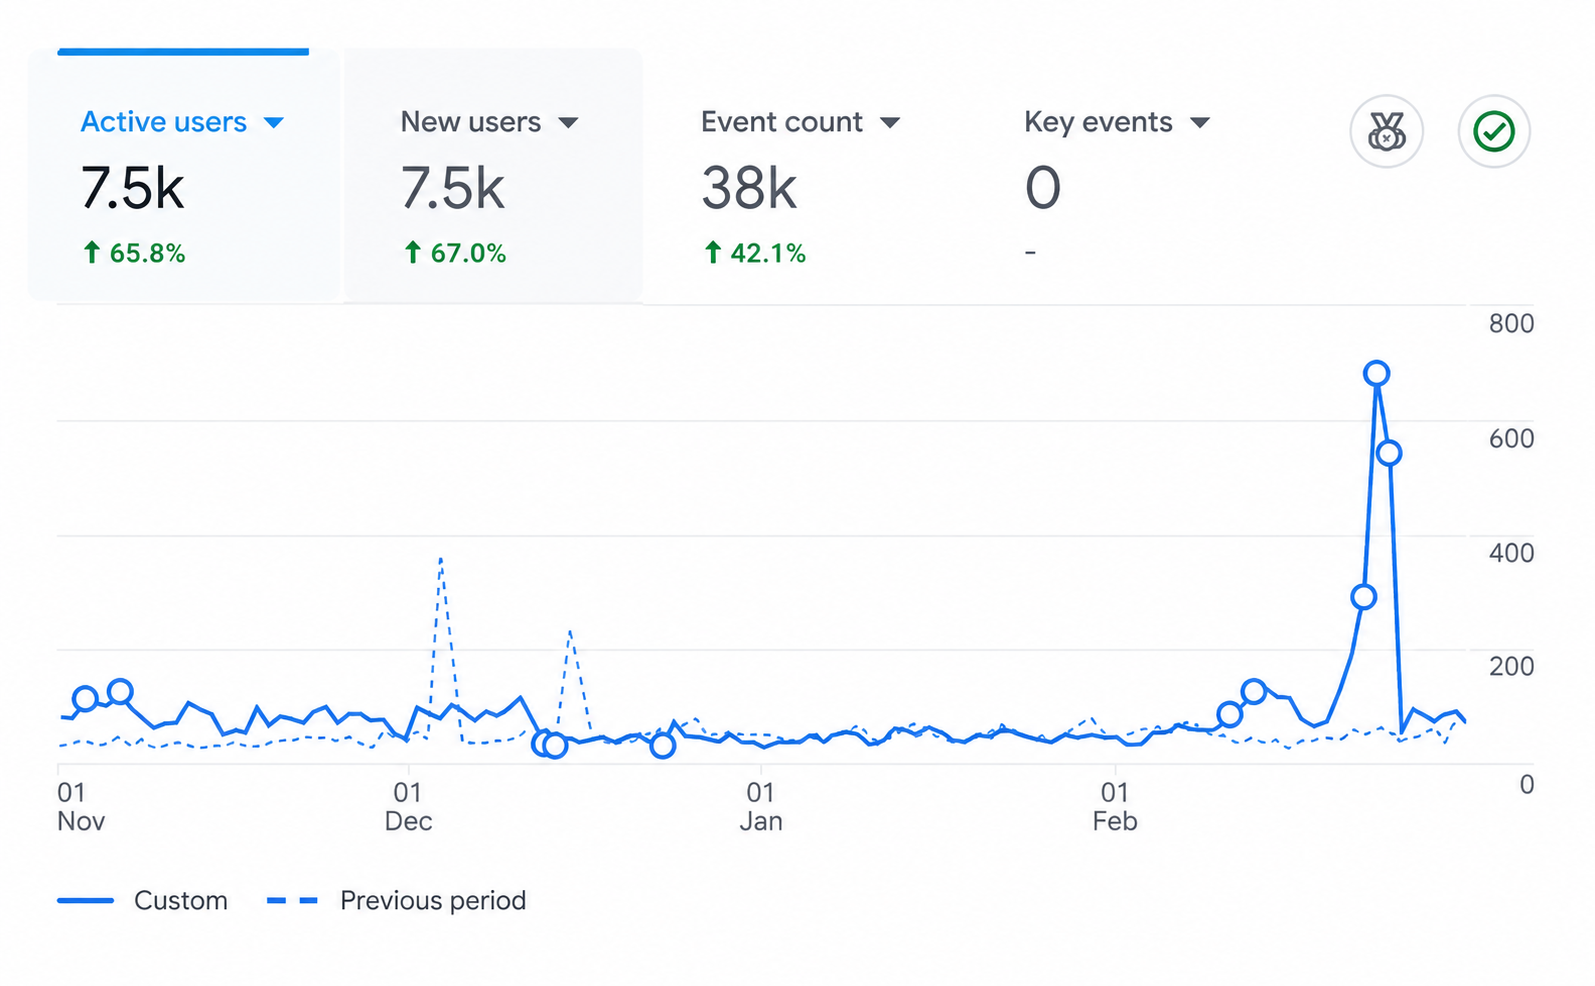The image size is (1595, 986).
Task: Click the green checkmark data quality icon
Action: click(1494, 131)
